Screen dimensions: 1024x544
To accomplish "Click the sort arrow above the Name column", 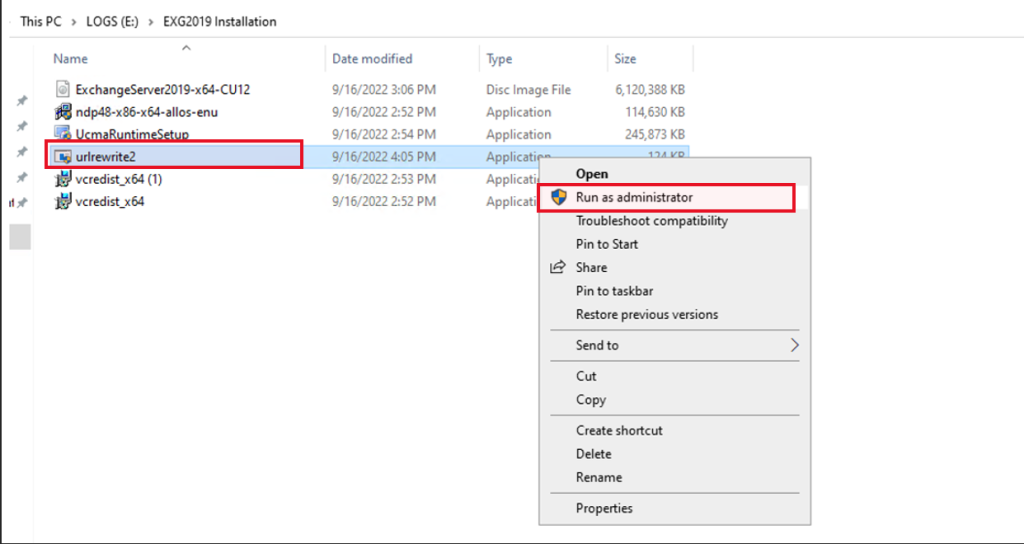I will (x=186, y=48).
